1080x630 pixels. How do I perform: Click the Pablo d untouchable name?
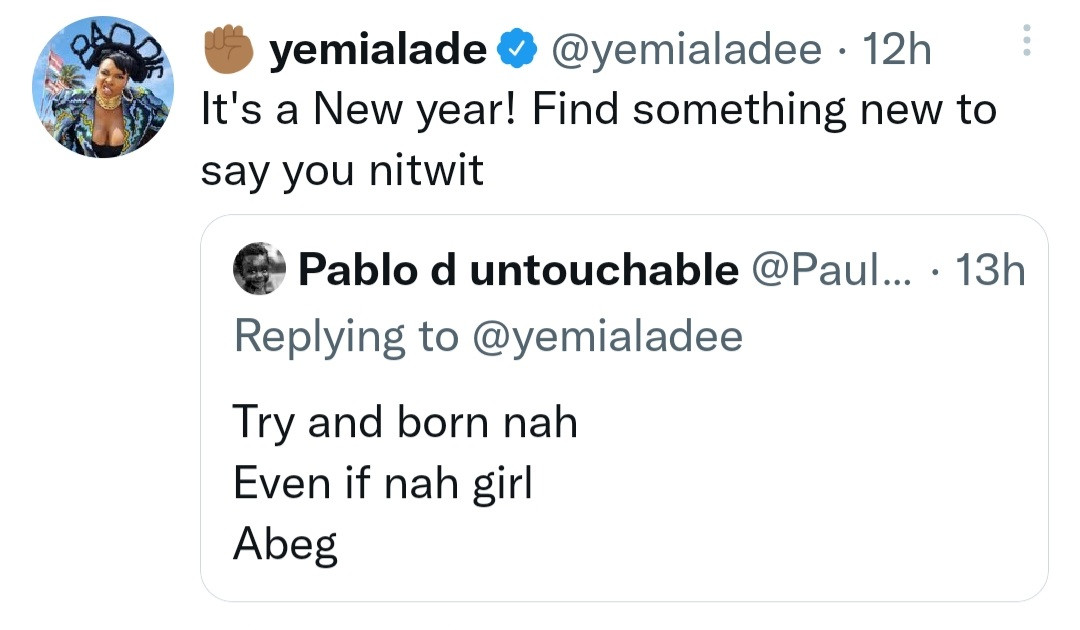click(518, 270)
